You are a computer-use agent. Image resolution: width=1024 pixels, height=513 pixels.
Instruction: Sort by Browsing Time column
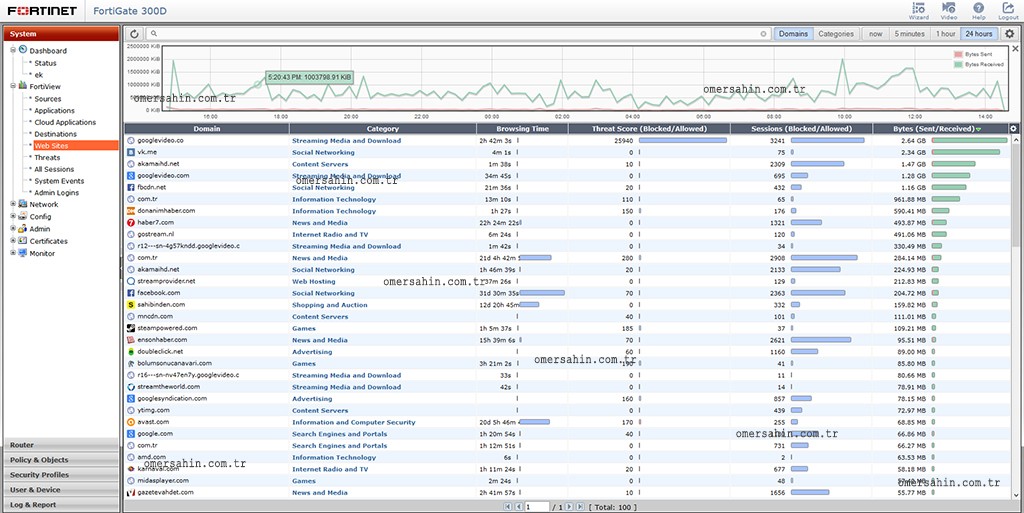pyautogui.click(x=522, y=129)
